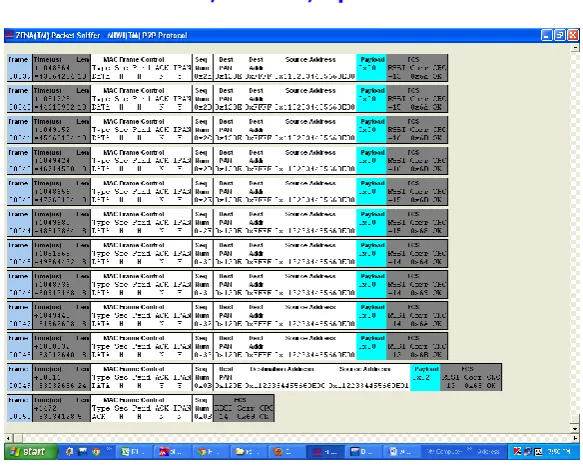Screen dimensions: 583x468
Task: Click the horizontal scrollbar left arrow
Action: pos(8,438)
